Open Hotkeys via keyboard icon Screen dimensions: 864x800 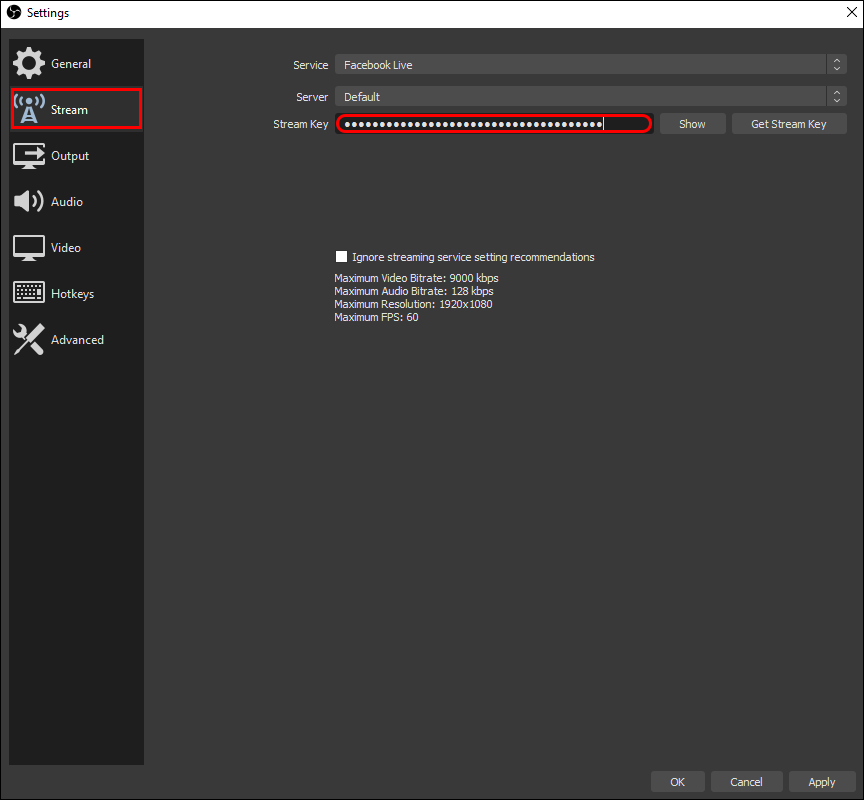pos(29,293)
